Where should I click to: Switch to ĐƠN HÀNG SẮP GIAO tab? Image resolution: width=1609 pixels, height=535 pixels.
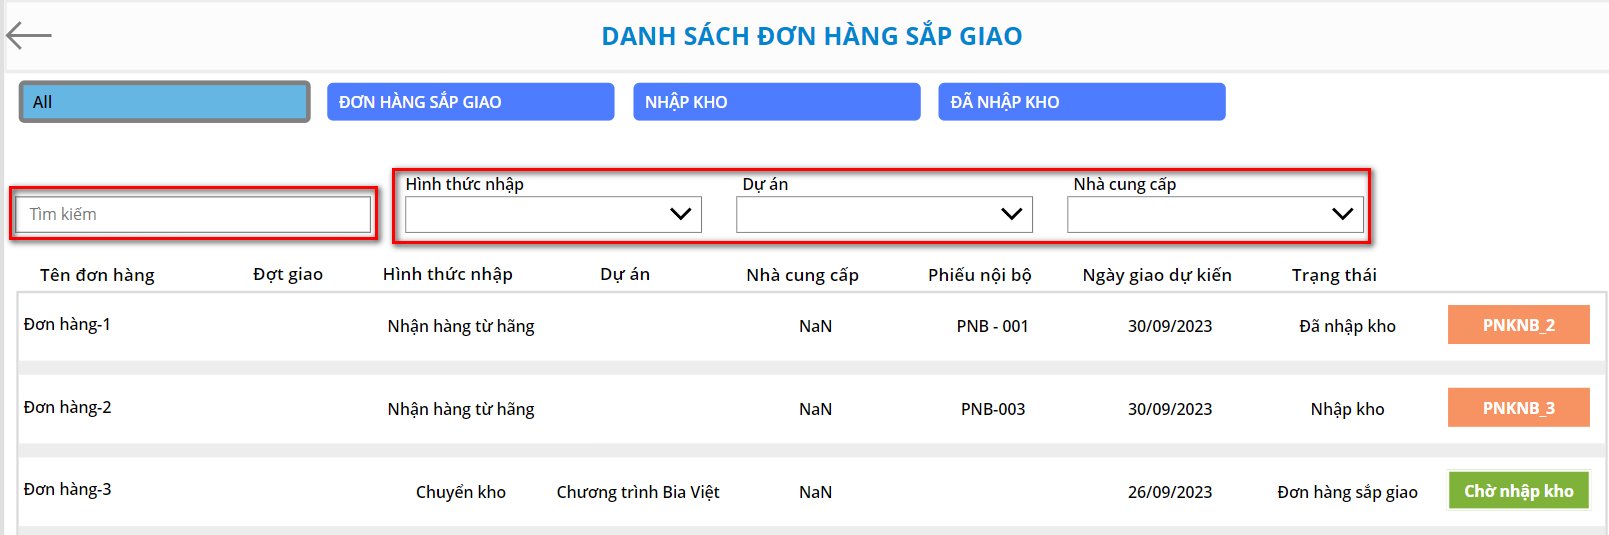coord(470,102)
